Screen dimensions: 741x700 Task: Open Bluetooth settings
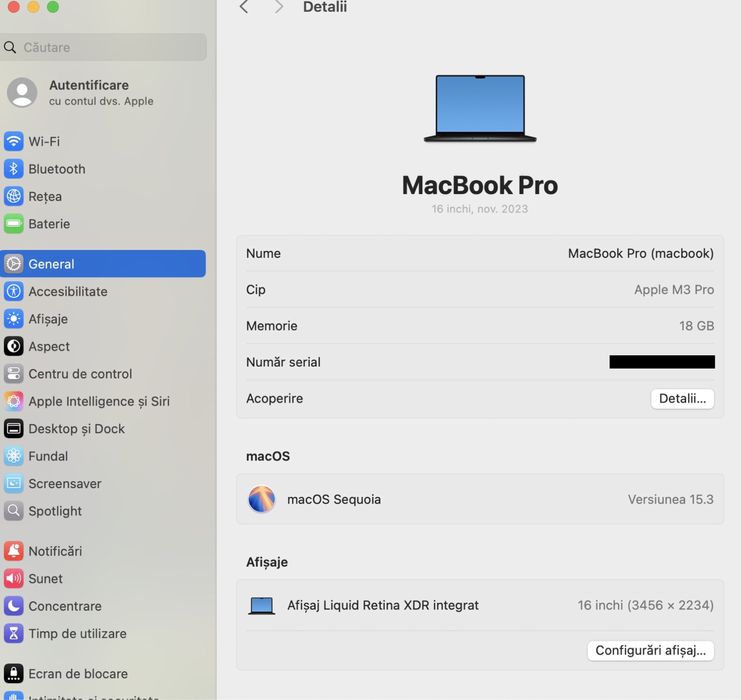pos(103,169)
